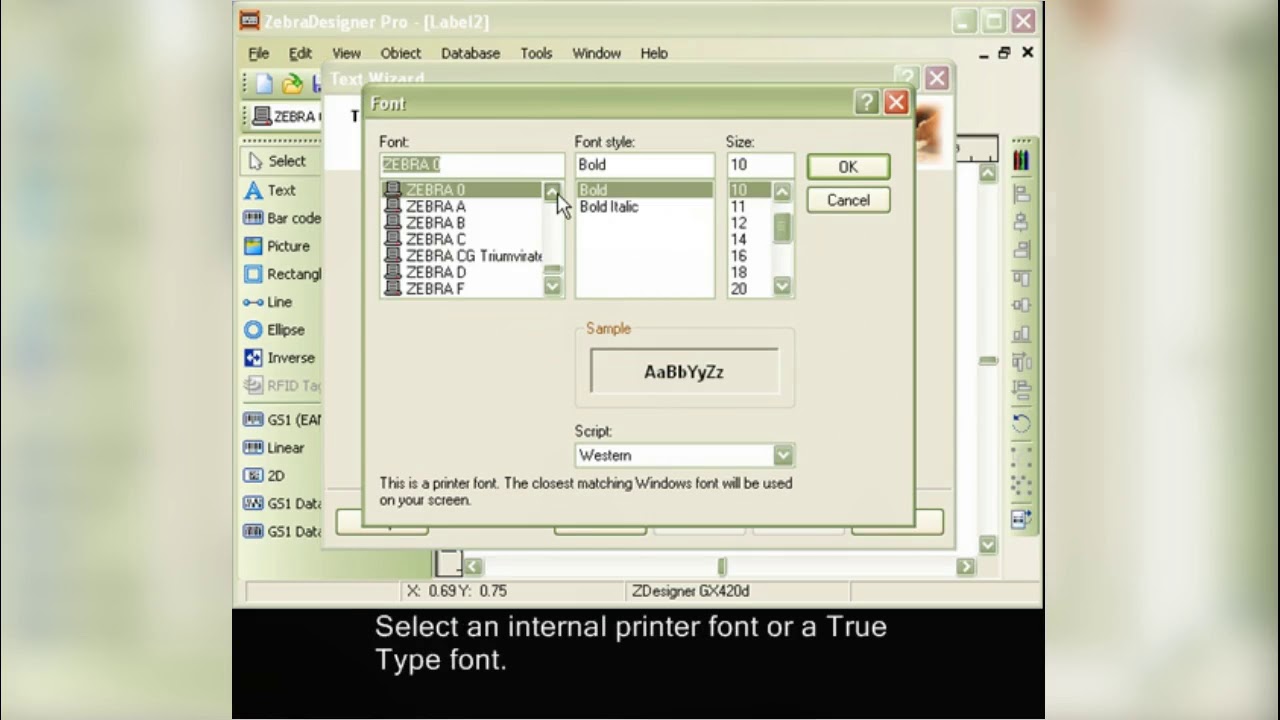This screenshot has height=720, width=1280.
Task: Open the Window menu
Action: pyautogui.click(x=596, y=53)
